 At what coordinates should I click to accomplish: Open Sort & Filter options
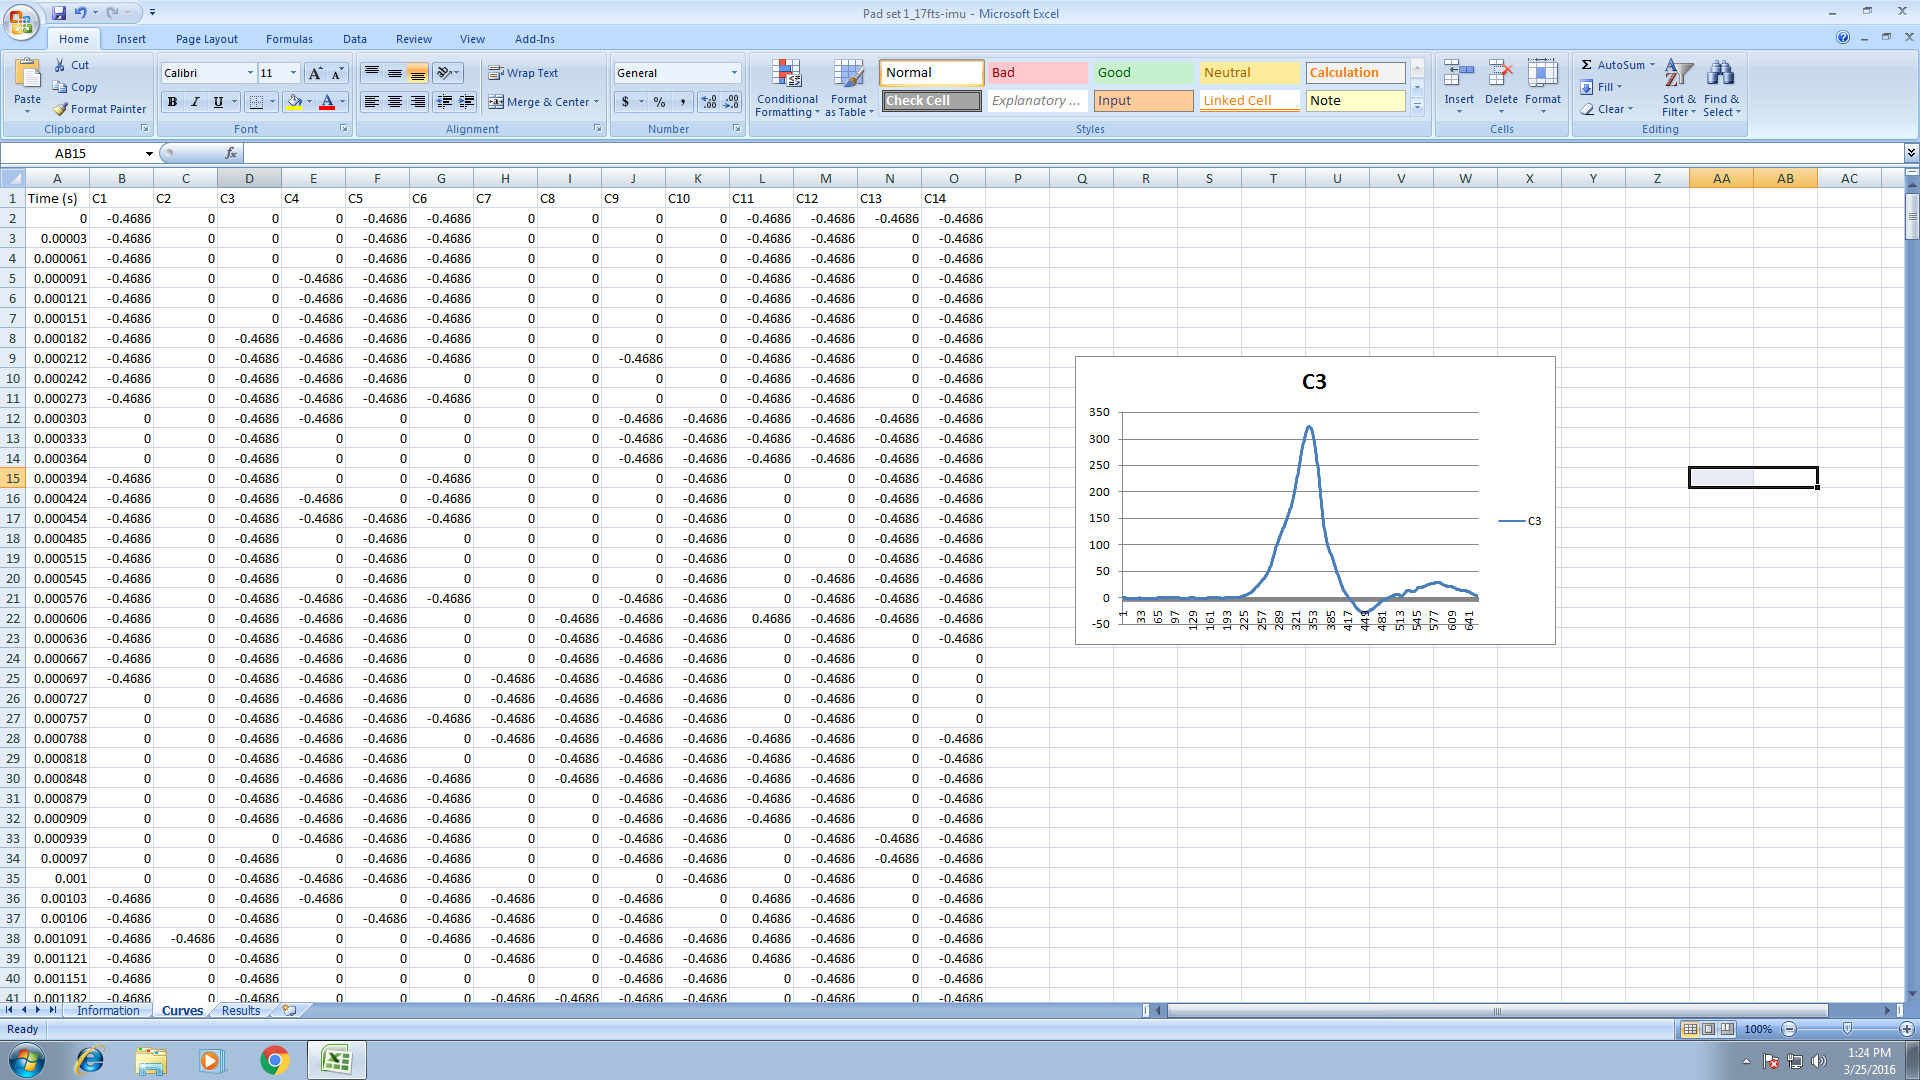point(1679,88)
